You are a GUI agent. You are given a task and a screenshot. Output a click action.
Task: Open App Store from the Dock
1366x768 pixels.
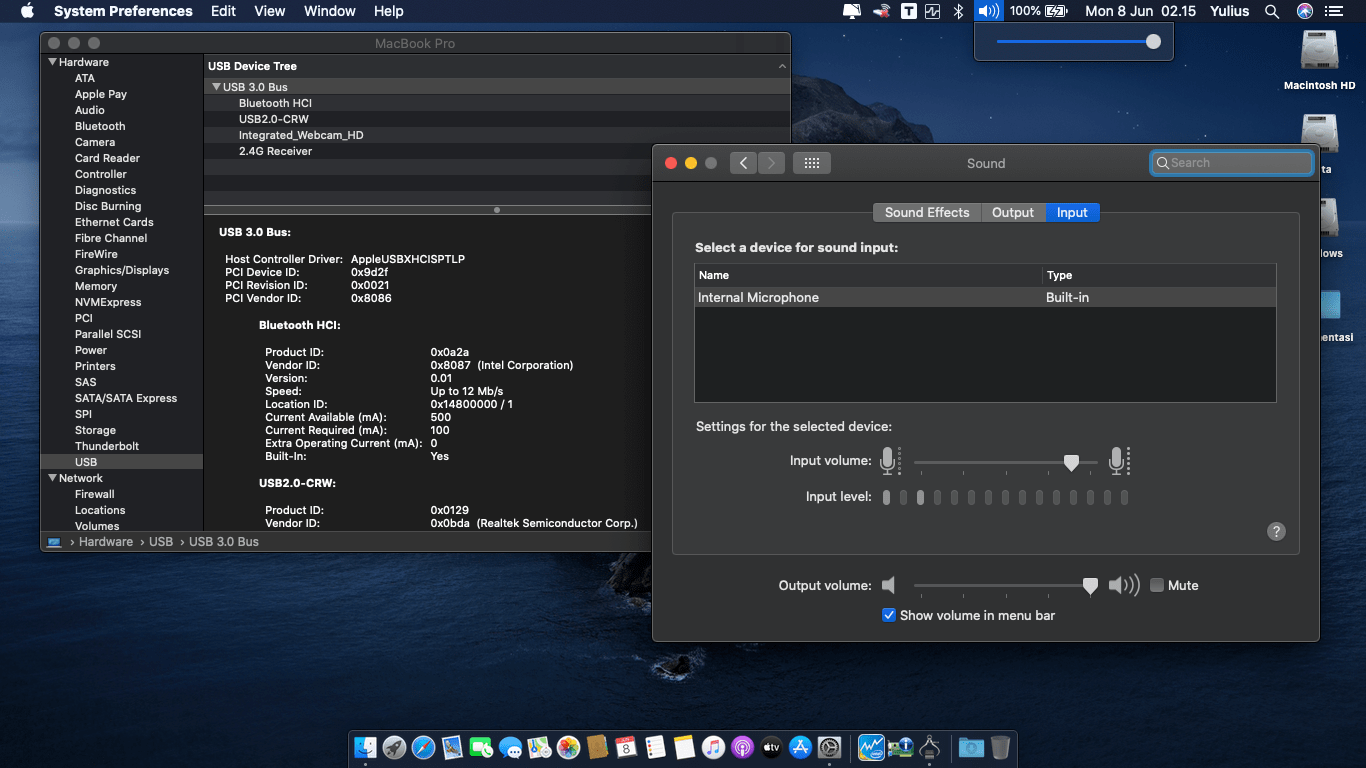point(800,747)
